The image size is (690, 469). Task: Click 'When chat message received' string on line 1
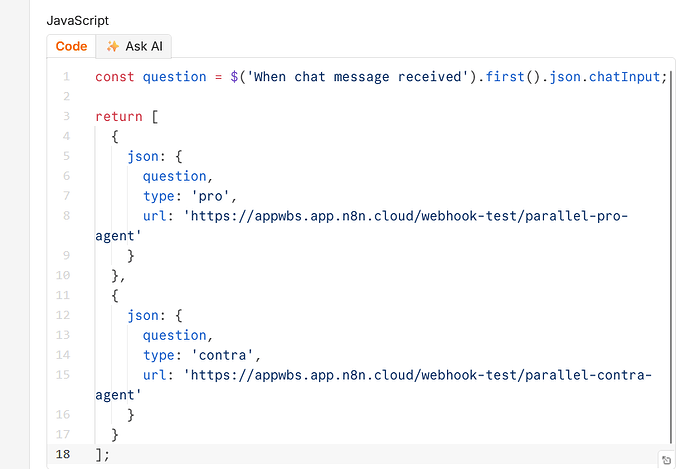click(x=358, y=77)
